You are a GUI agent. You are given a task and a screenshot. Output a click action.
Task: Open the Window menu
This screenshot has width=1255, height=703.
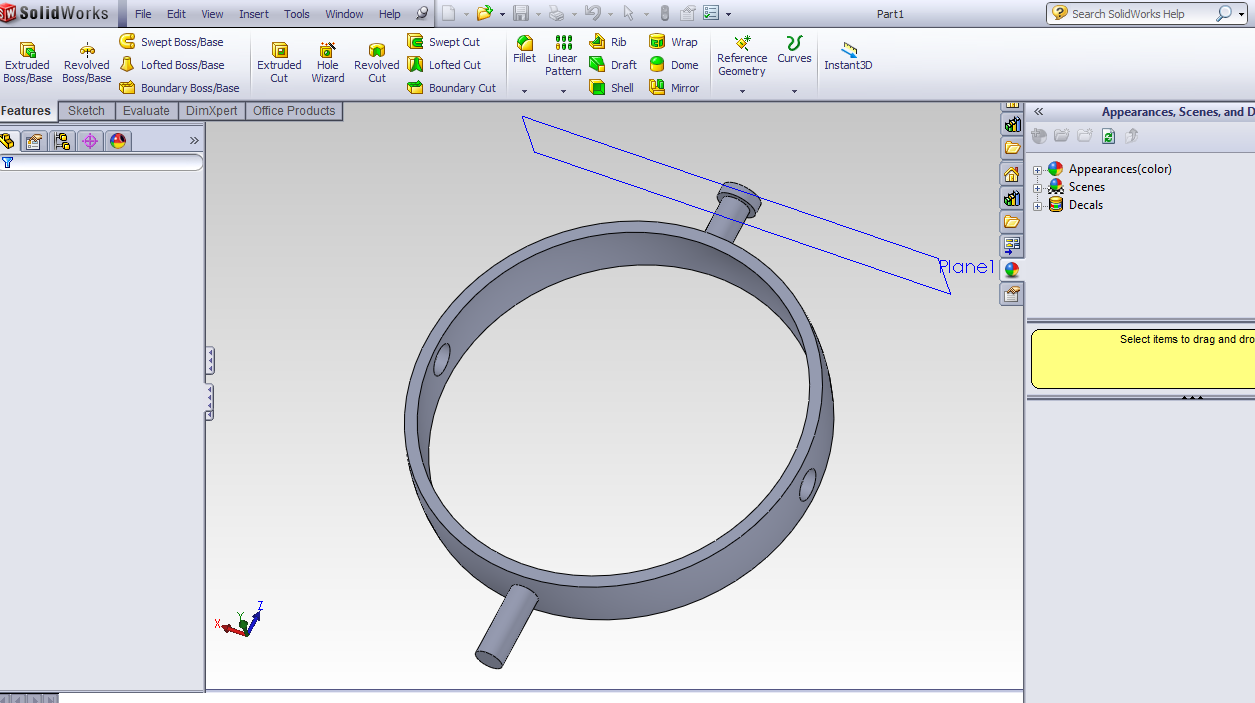coord(344,14)
